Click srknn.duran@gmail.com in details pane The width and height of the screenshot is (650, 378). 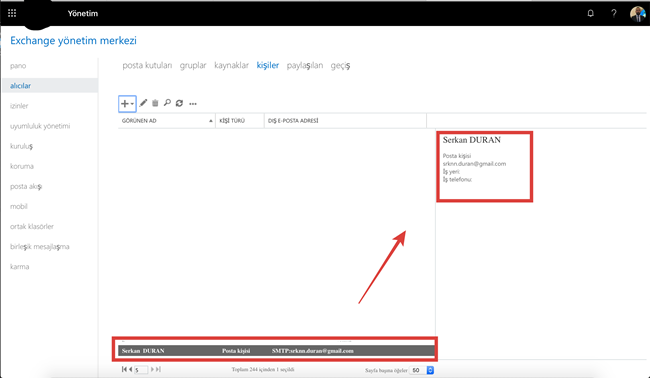click(x=474, y=164)
